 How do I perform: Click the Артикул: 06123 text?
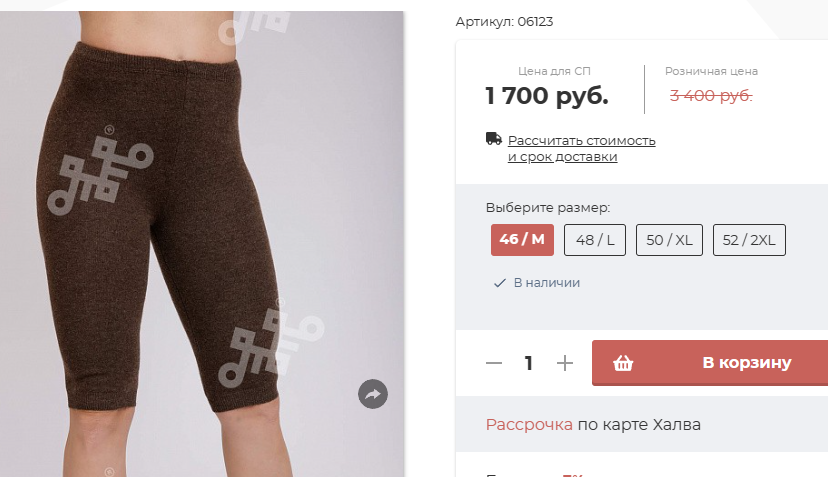pyautogui.click(x=504, y=22)
